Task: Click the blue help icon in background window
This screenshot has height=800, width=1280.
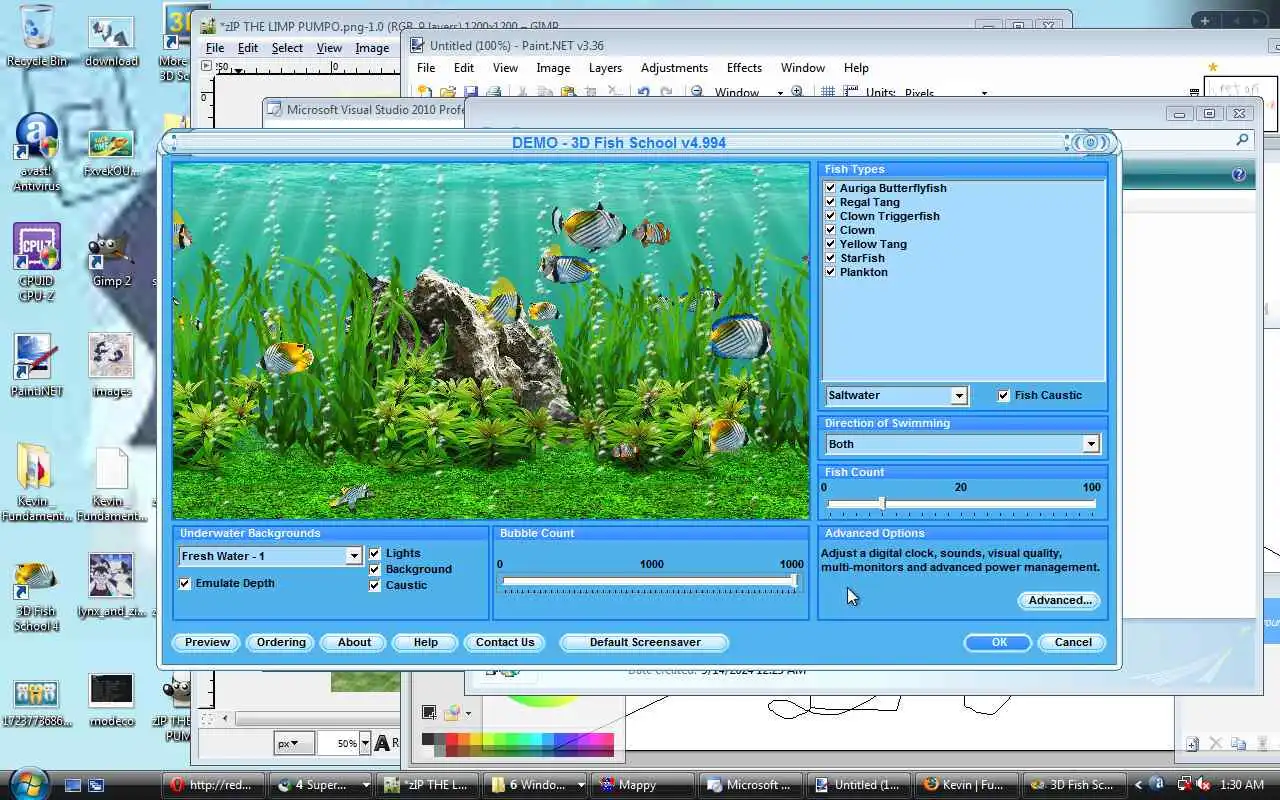Action: point(1239,175)
